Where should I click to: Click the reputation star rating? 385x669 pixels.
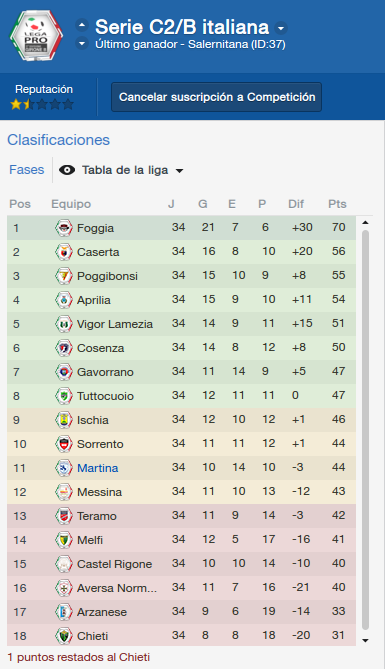point(42,104)
